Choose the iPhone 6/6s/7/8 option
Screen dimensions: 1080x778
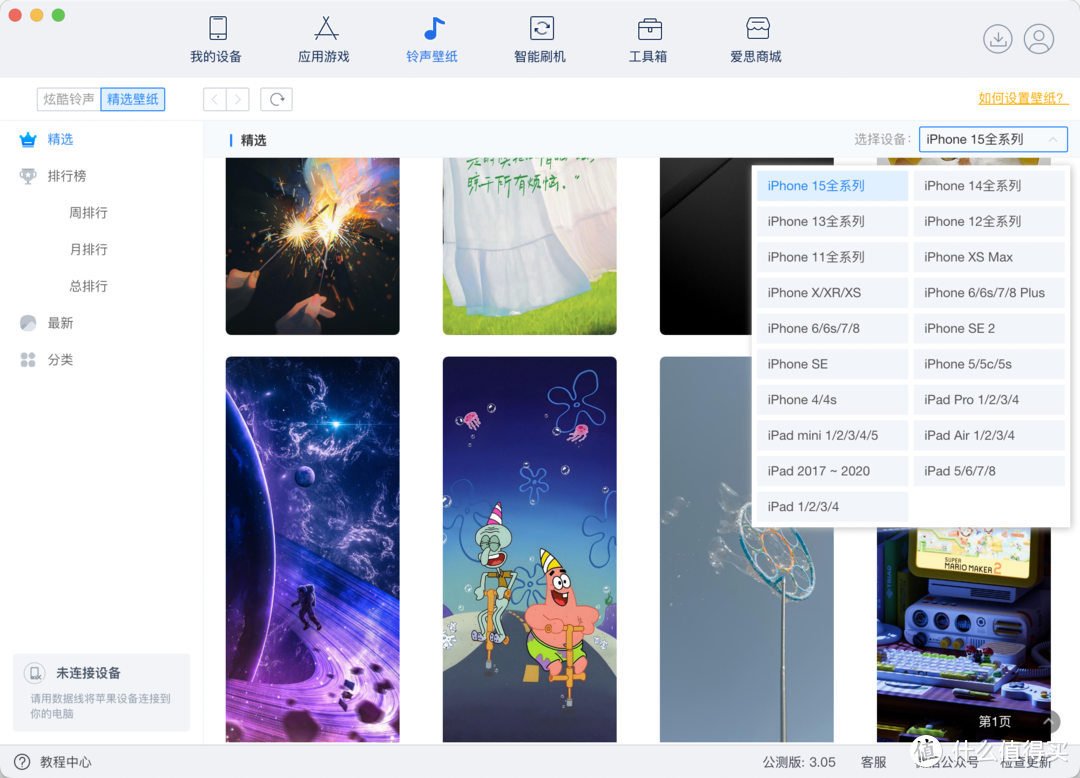[832, 328]
